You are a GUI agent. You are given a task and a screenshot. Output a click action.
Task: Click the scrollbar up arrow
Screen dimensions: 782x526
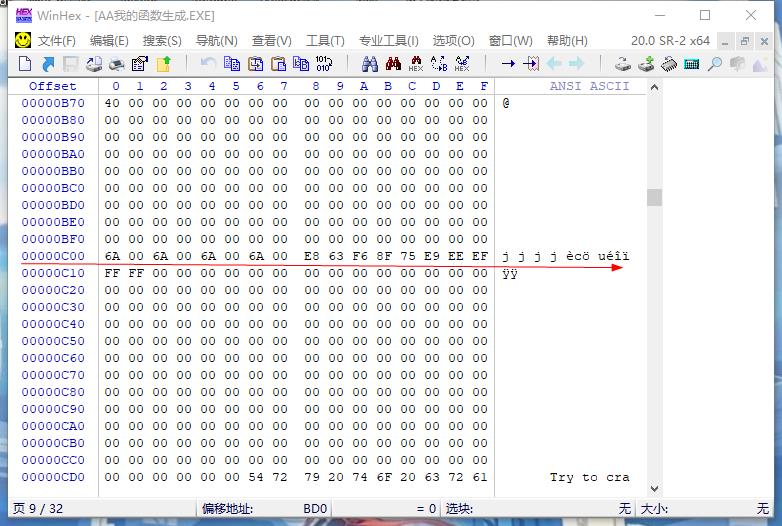pyautogui.click(x=654, y=87)
